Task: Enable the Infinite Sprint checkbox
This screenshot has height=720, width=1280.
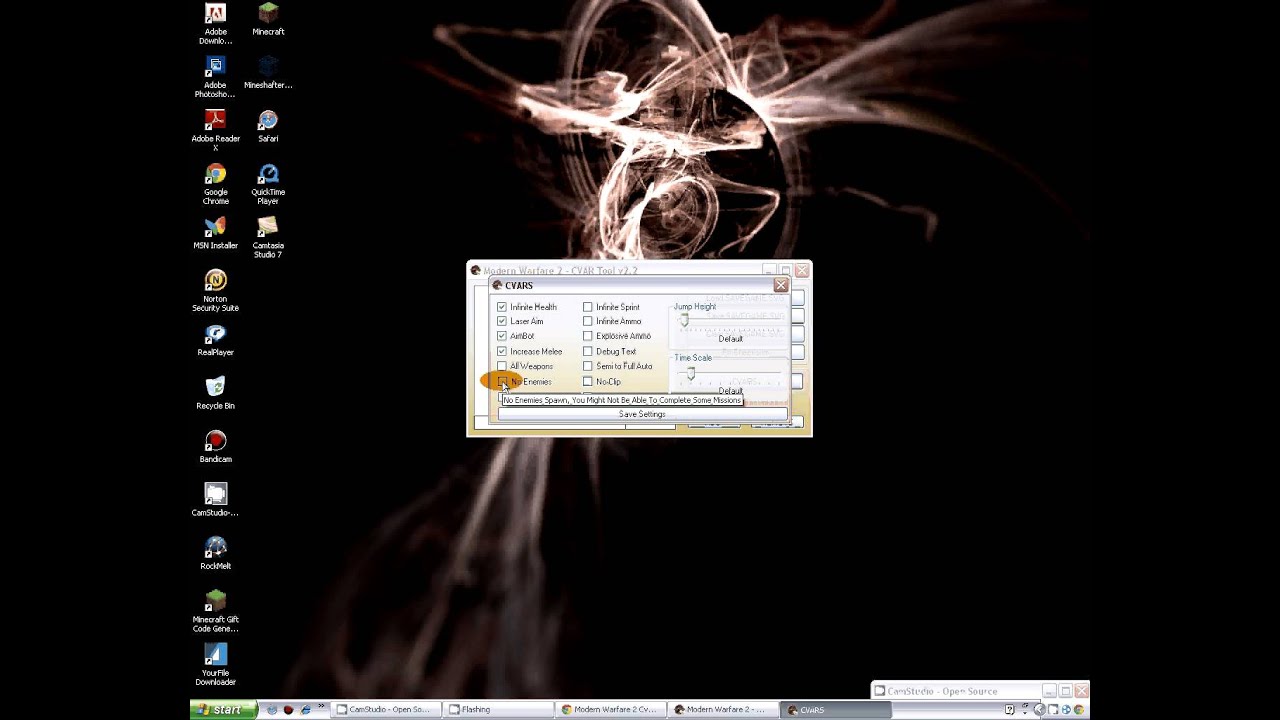Action: pos(588,307)
